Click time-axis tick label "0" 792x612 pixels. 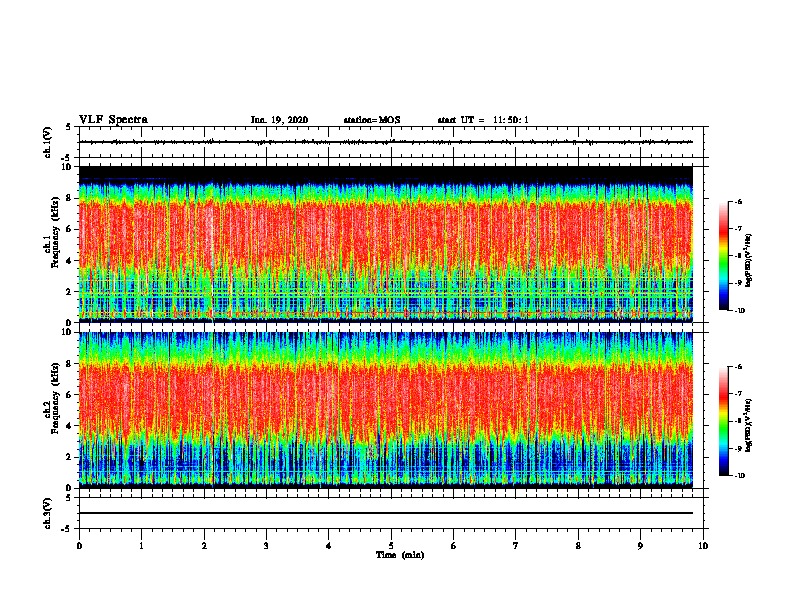tap(79, 546)
